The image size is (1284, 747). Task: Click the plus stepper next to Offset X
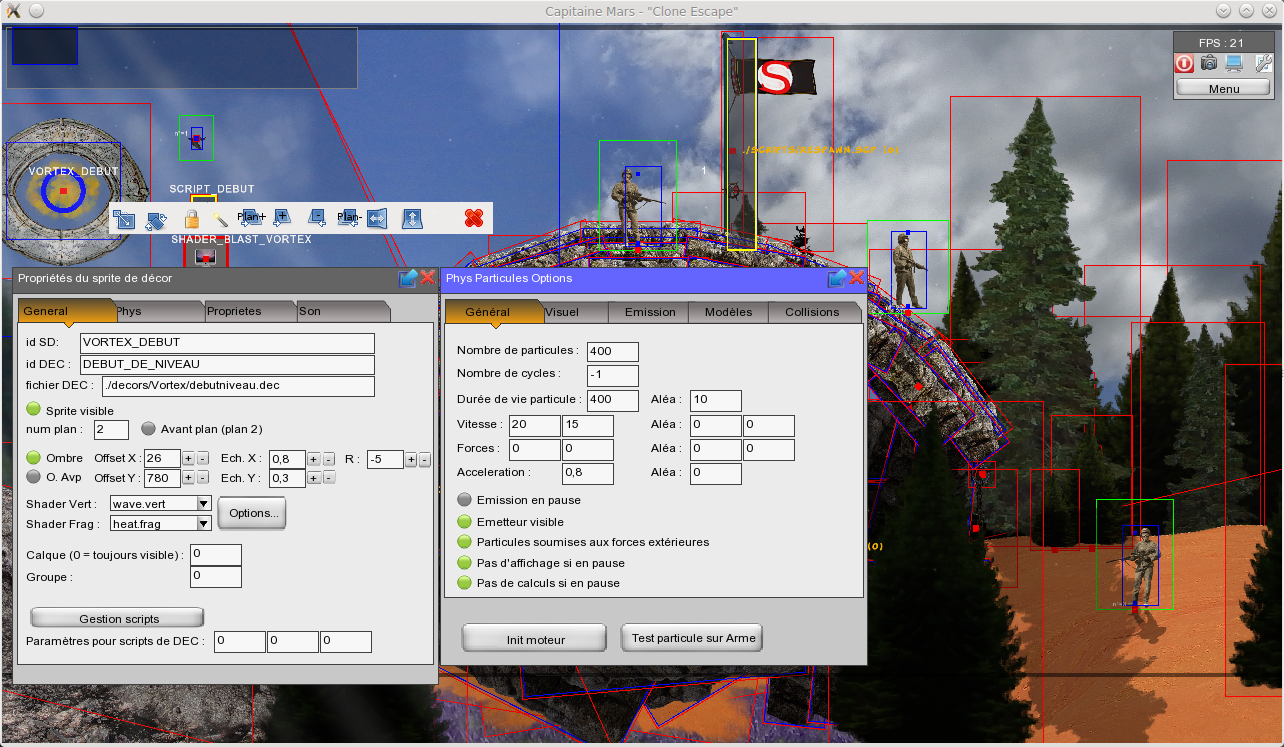[188, 457]
